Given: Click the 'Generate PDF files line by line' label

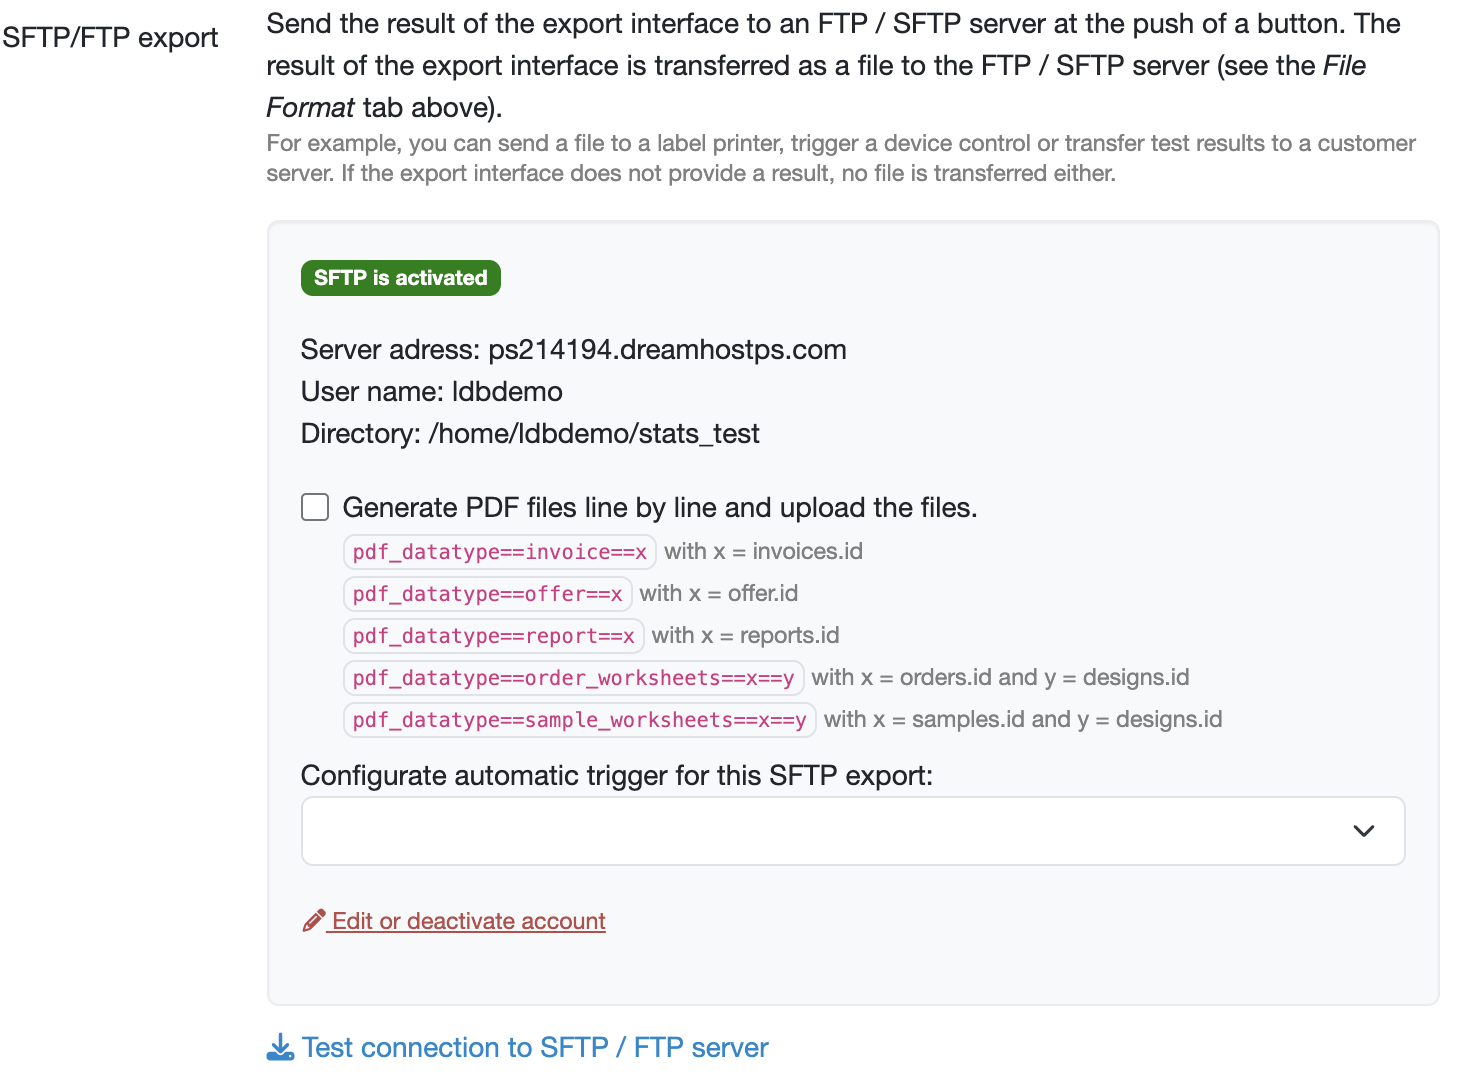Looking at the screenshot, I should (x=659, y=508).
